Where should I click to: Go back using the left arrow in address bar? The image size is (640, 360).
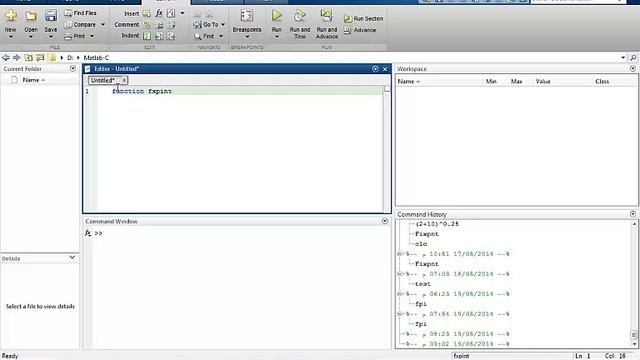(6, 58)
